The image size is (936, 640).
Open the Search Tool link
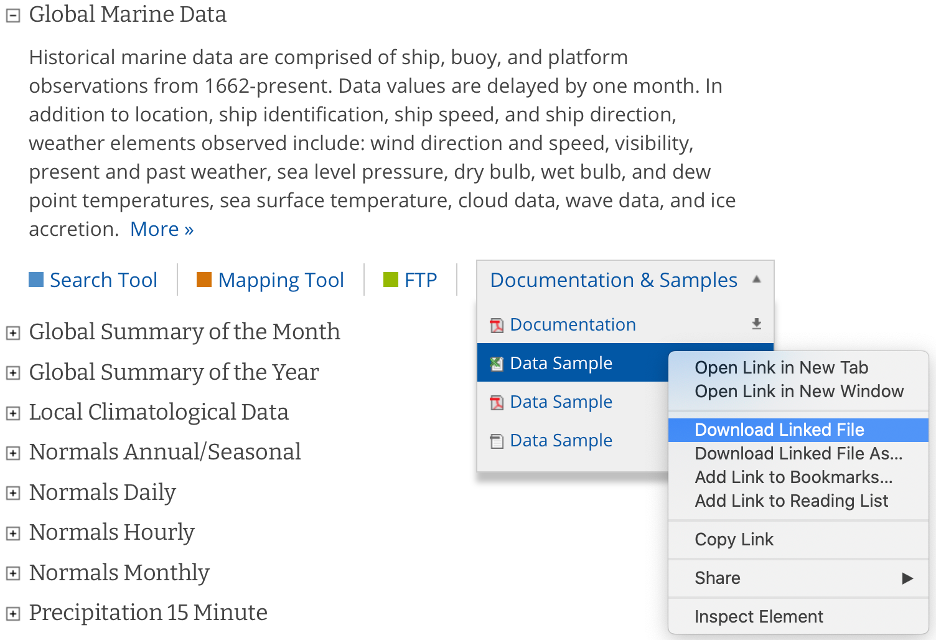point(103,279)
